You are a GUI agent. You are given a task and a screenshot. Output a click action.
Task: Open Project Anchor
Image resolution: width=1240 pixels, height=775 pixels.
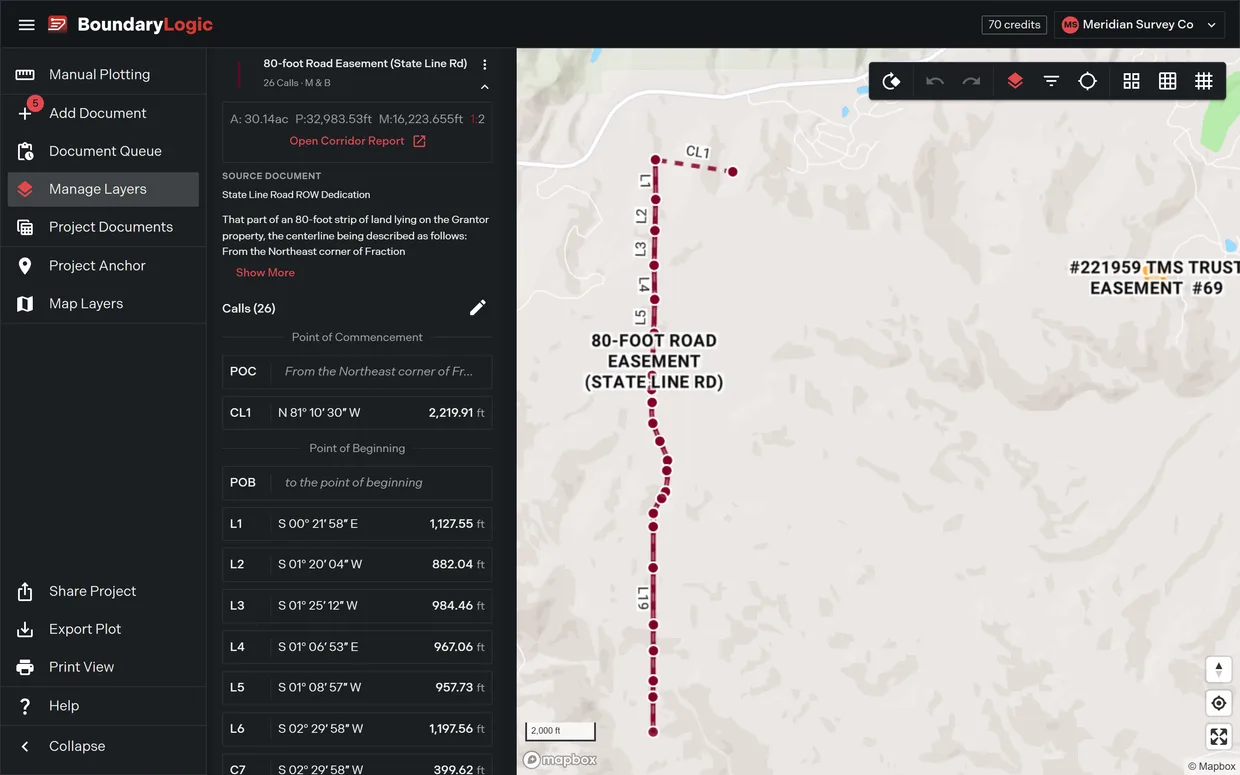pyautogui.click(x=103, y=265)
